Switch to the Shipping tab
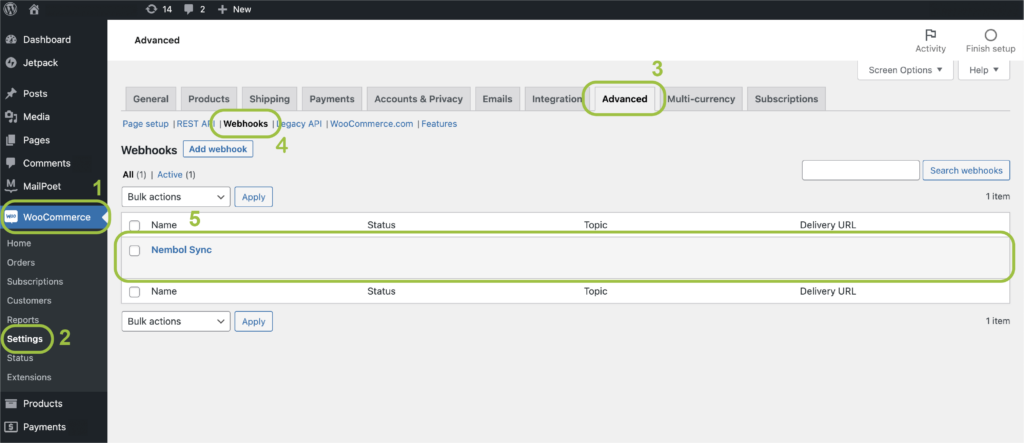The image size is (1024, 443). click(269, 99)
